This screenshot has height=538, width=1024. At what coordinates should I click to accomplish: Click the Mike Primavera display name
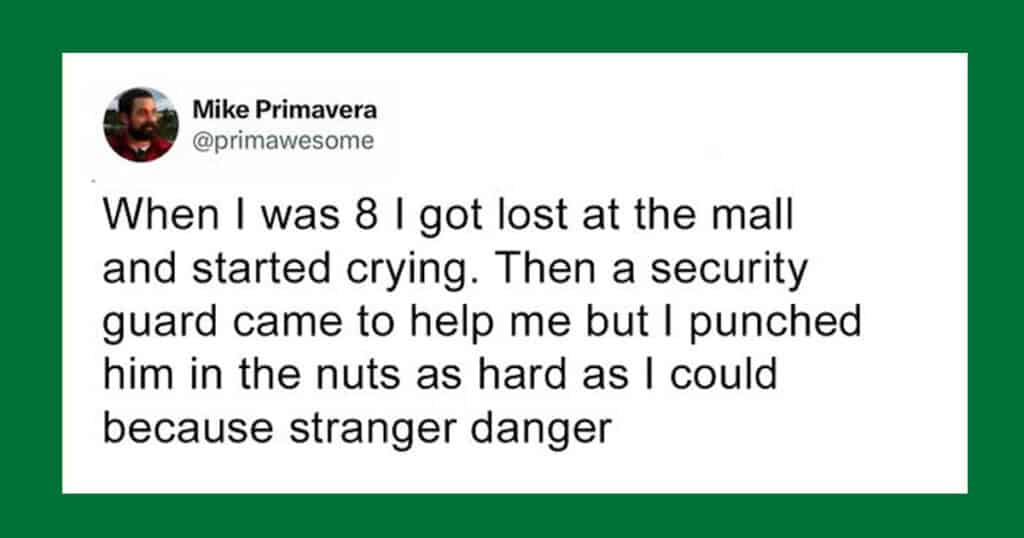click(285, 110)
